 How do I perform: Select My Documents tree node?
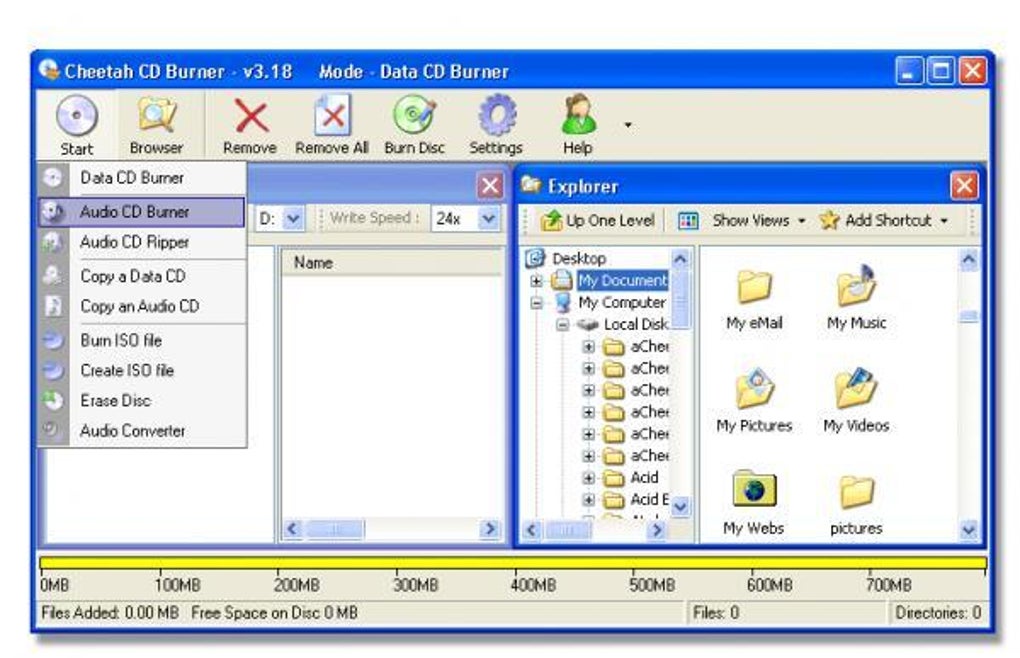click(x=623, y=280)
